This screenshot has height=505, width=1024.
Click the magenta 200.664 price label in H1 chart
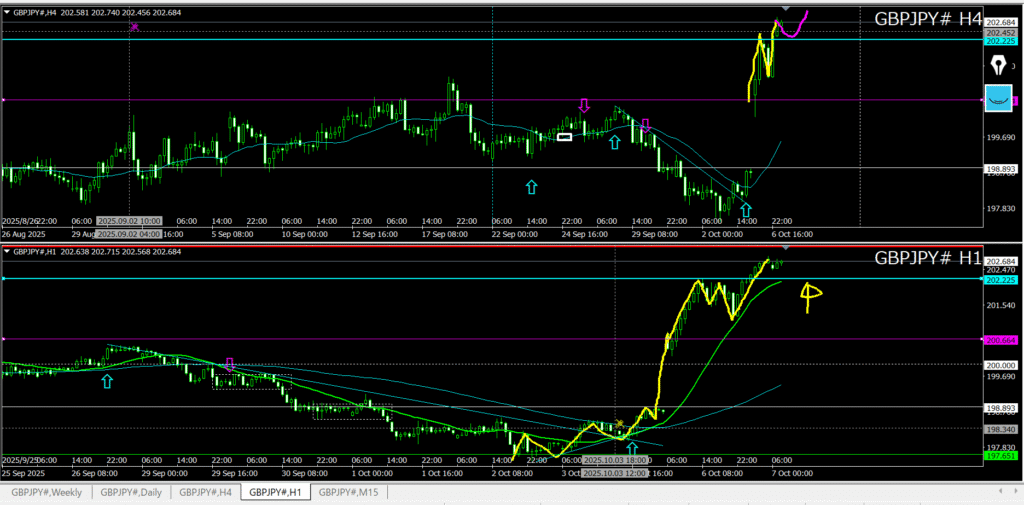pos(1000,341)
